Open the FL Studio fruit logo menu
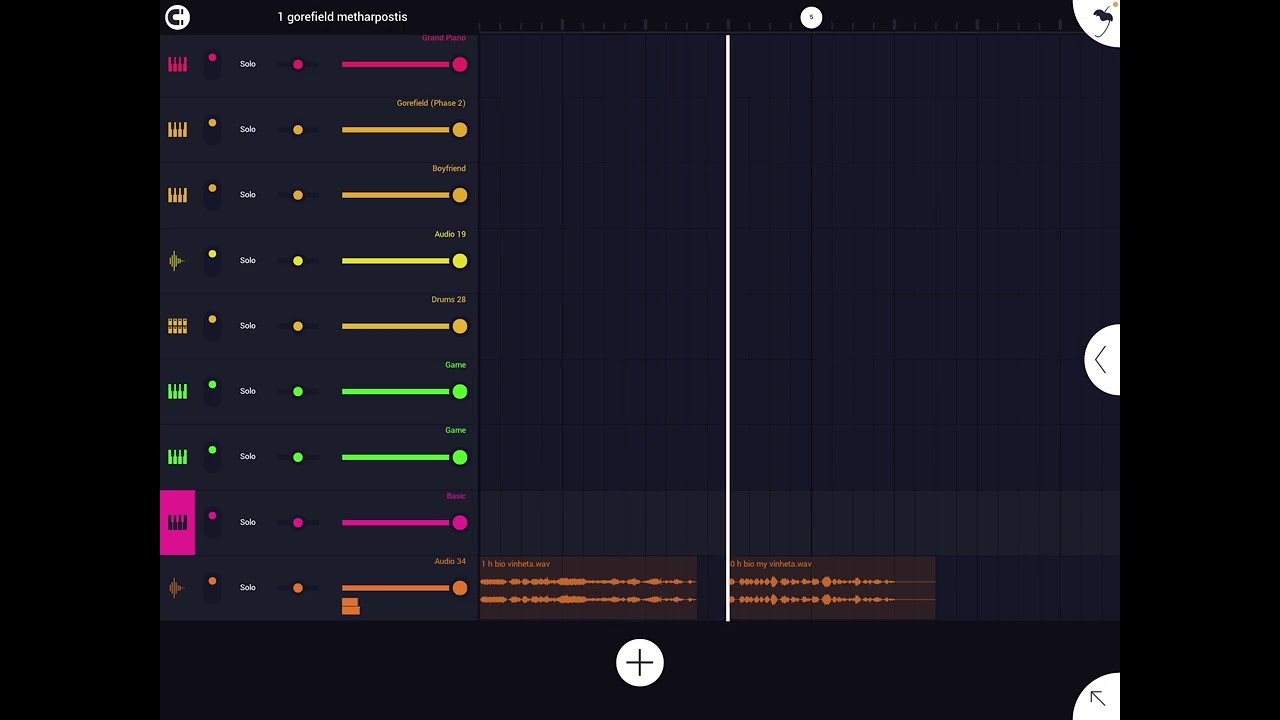The image size is (1280, 720). 1099,20
